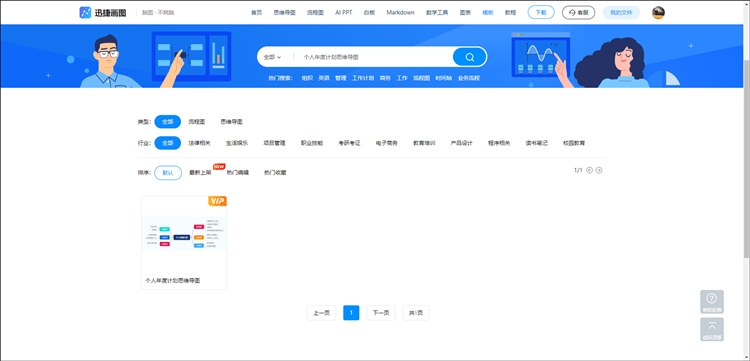Screen dimensions: 750x361
Task: Filter industry by 产品设计
Action: coord(462,143)
